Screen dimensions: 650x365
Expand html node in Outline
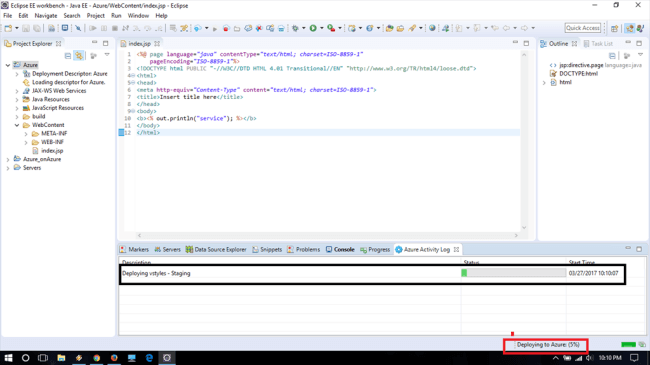click(544, 83)
